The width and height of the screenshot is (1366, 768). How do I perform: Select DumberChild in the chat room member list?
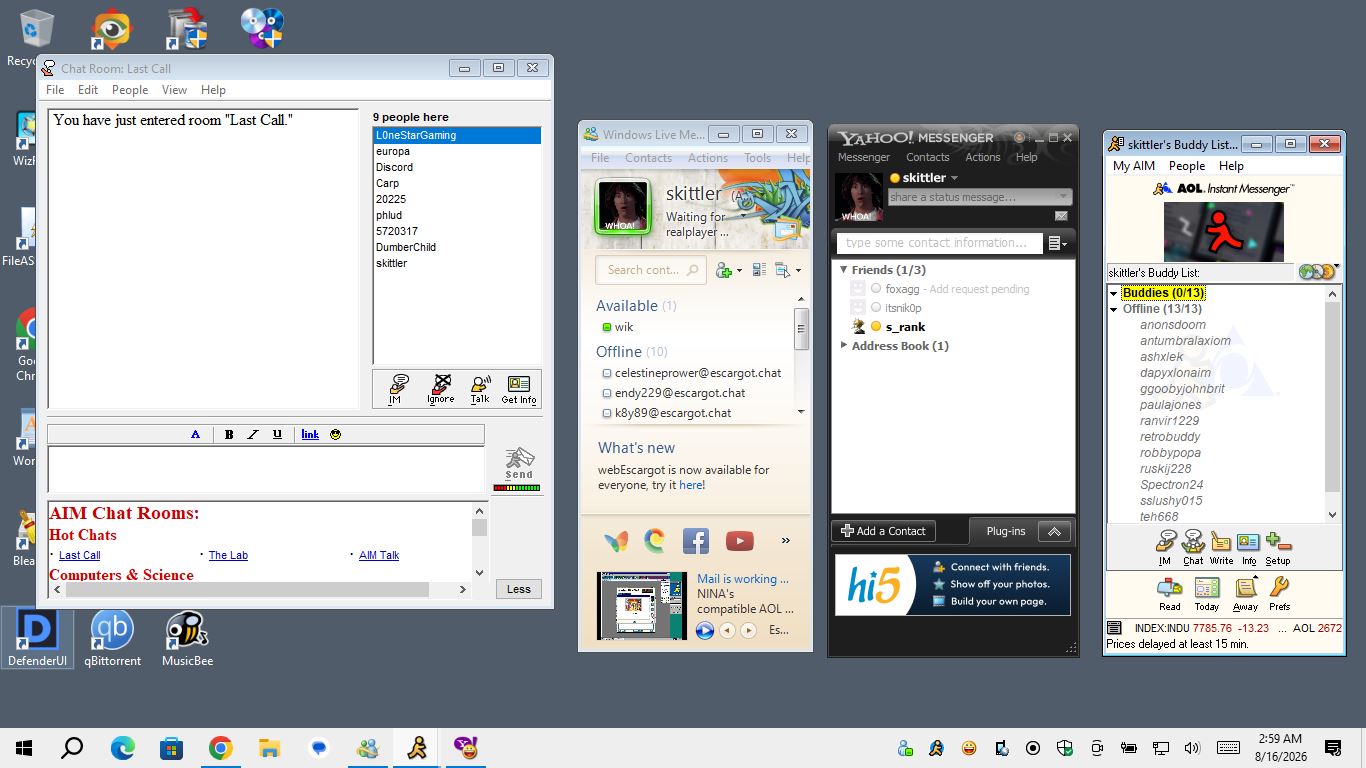tap(406, 247)
